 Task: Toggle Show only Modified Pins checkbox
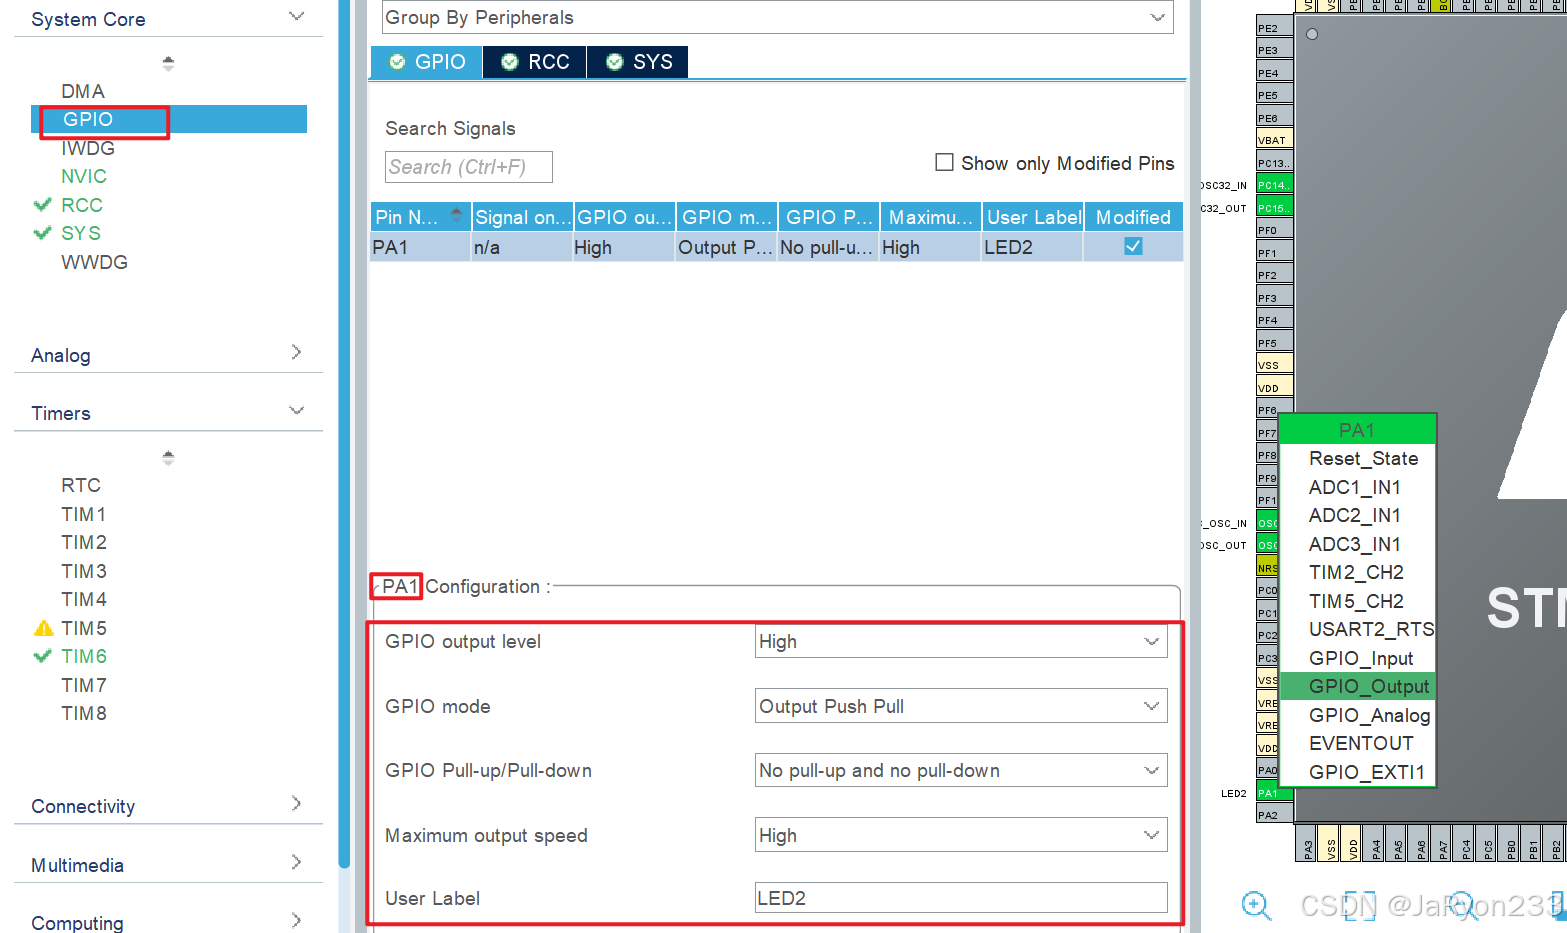point(944,162)
